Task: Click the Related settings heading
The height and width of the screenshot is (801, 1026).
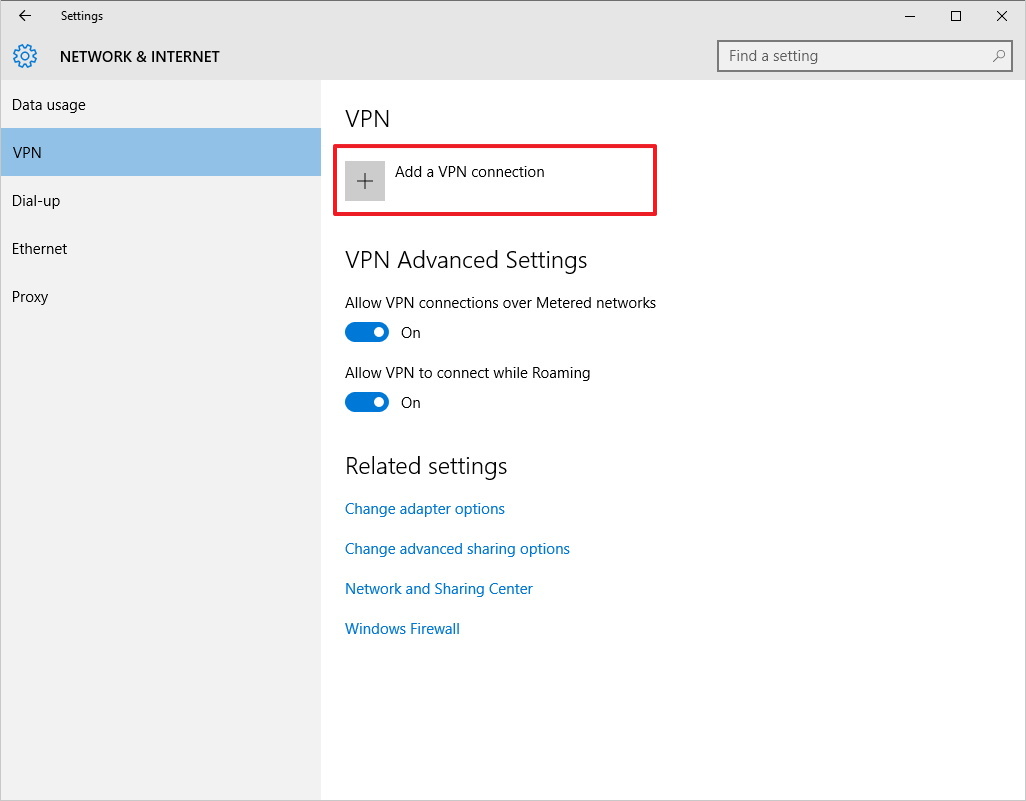Action: [x=426, y=467]
